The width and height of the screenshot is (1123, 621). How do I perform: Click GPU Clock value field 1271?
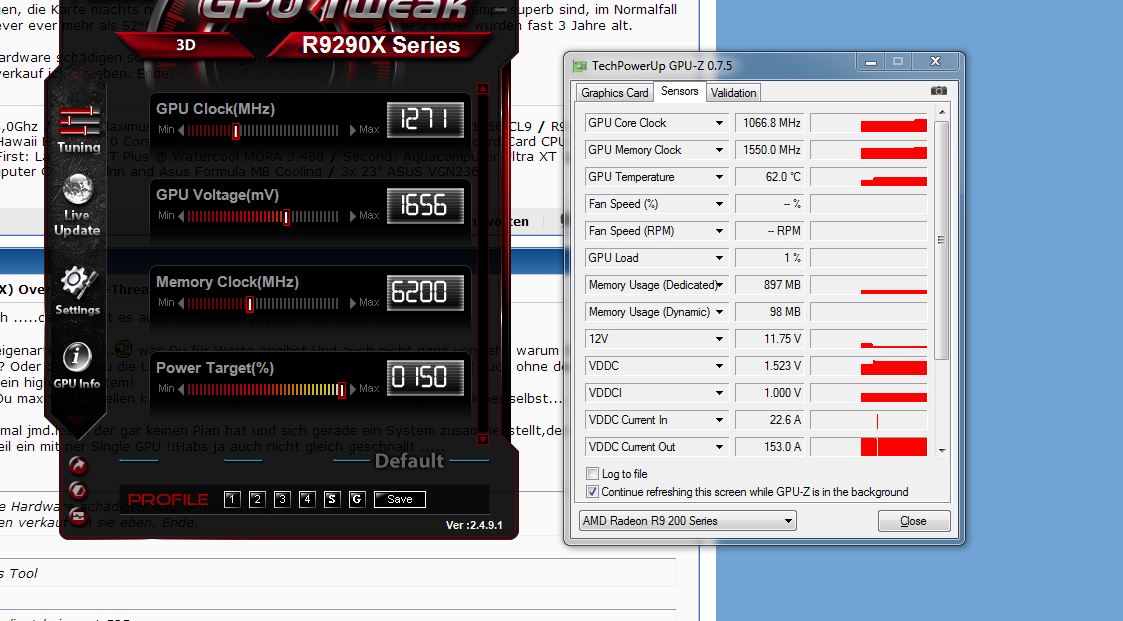(x=425, y=119)
